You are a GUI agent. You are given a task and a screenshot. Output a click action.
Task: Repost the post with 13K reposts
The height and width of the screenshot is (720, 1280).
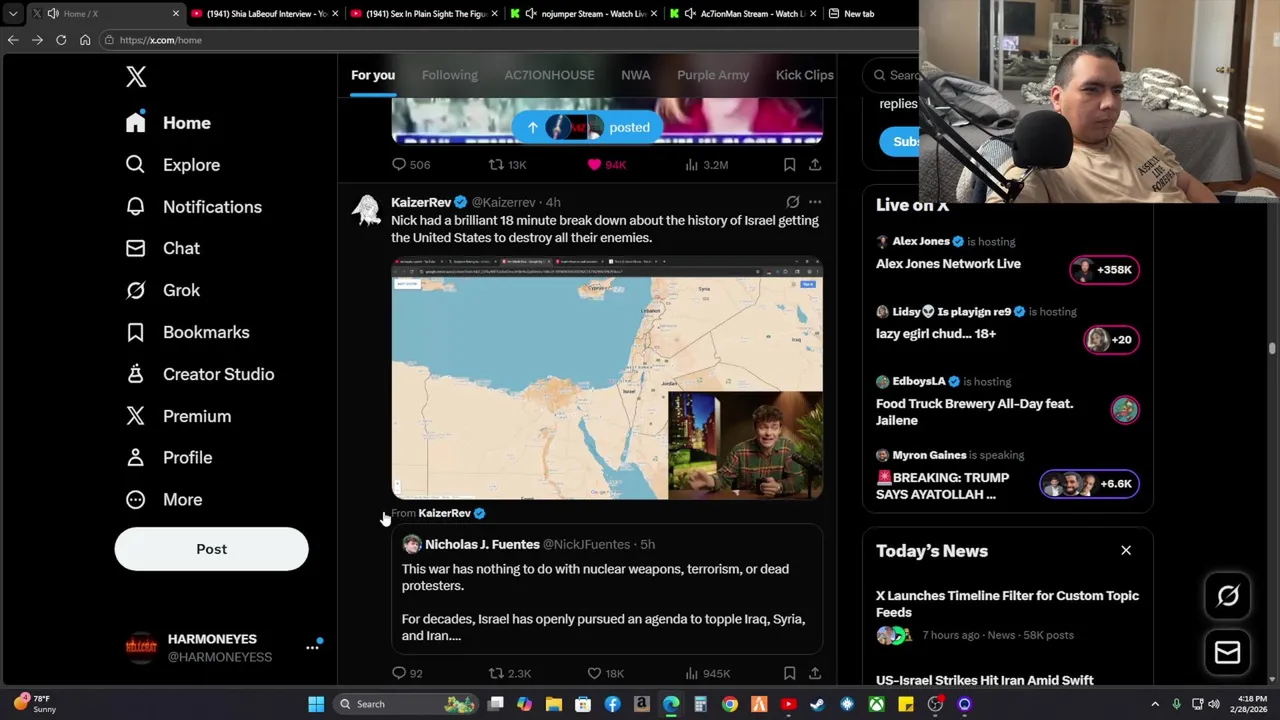point(507,165)
